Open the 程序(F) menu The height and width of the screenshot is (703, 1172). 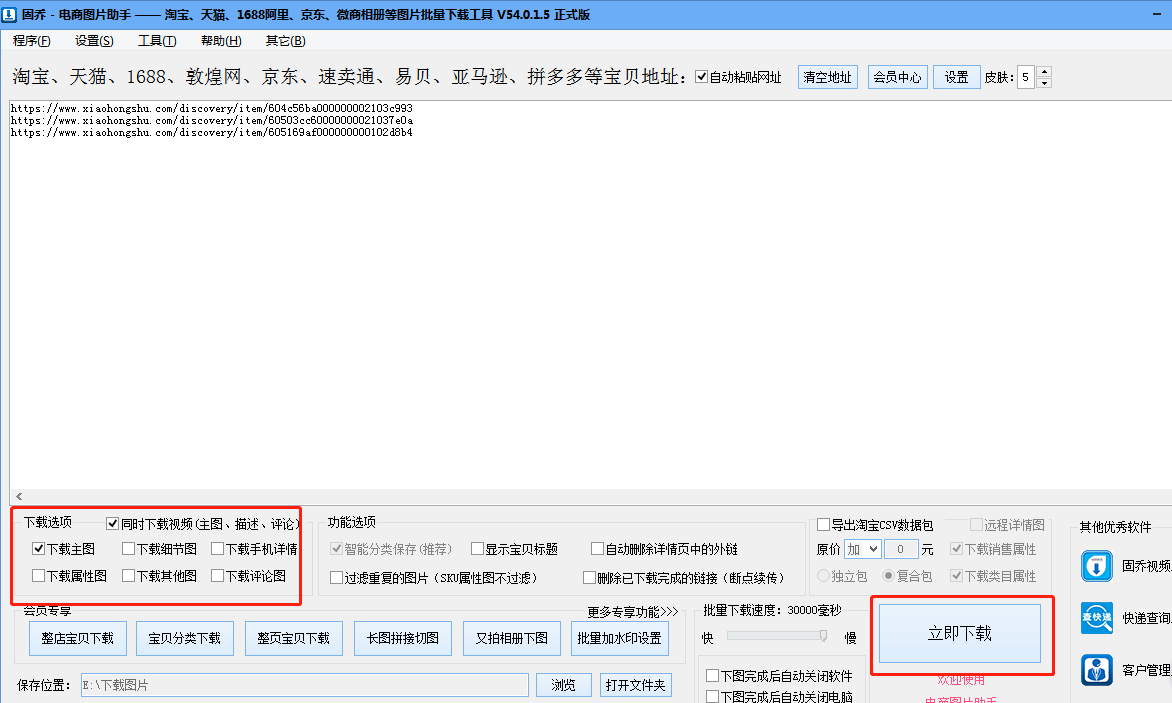point(31,40)
